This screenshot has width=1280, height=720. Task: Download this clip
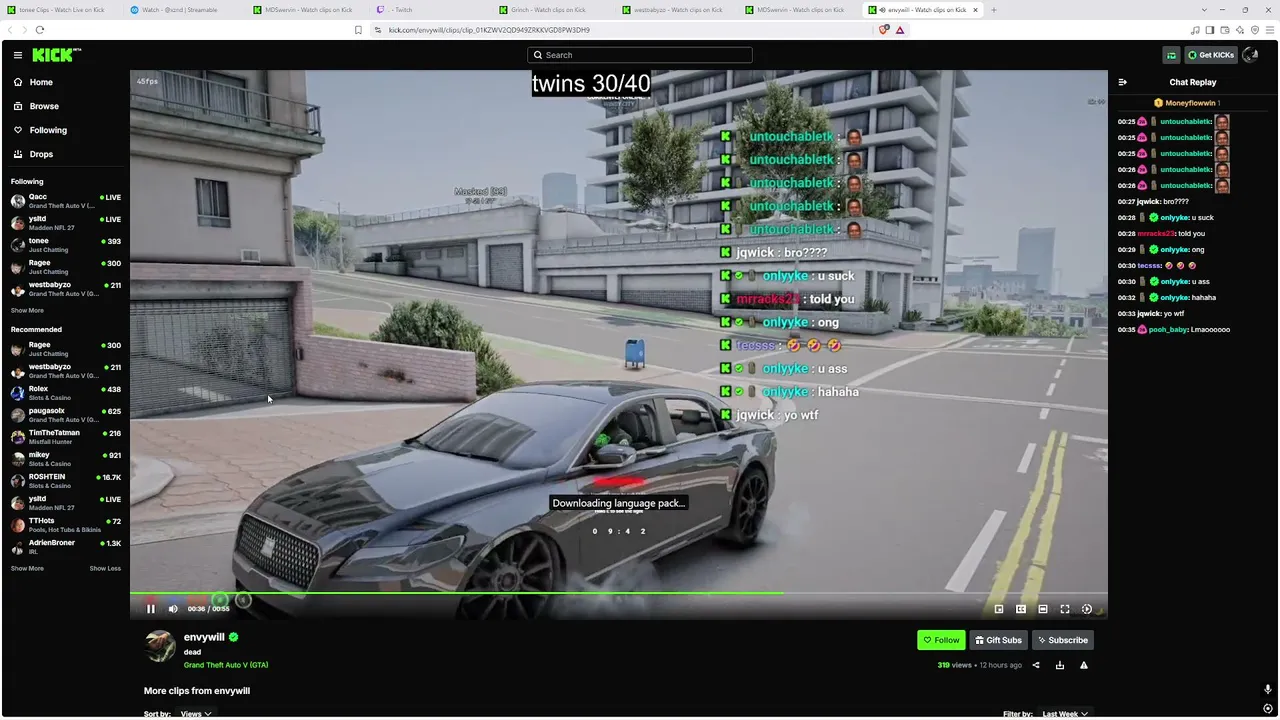pyautogui.click(x=1060, y=665)
